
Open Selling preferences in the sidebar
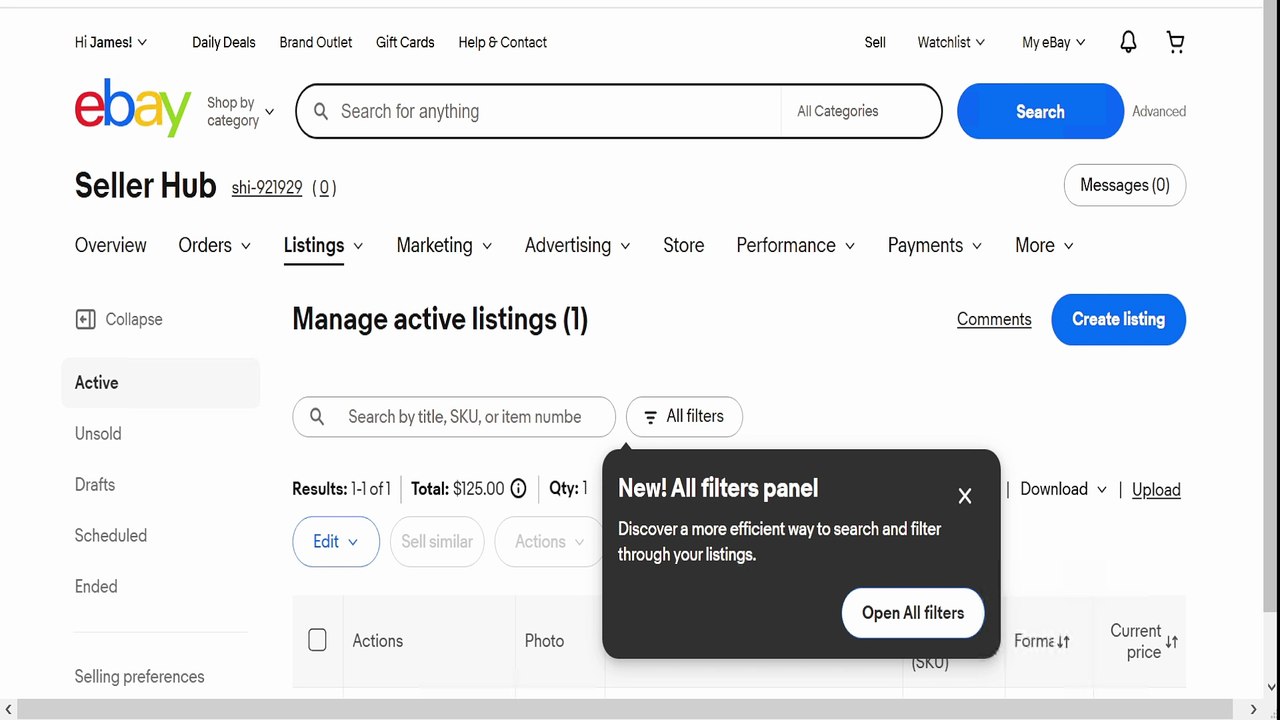pyautogui.click(x=139, y=677)
